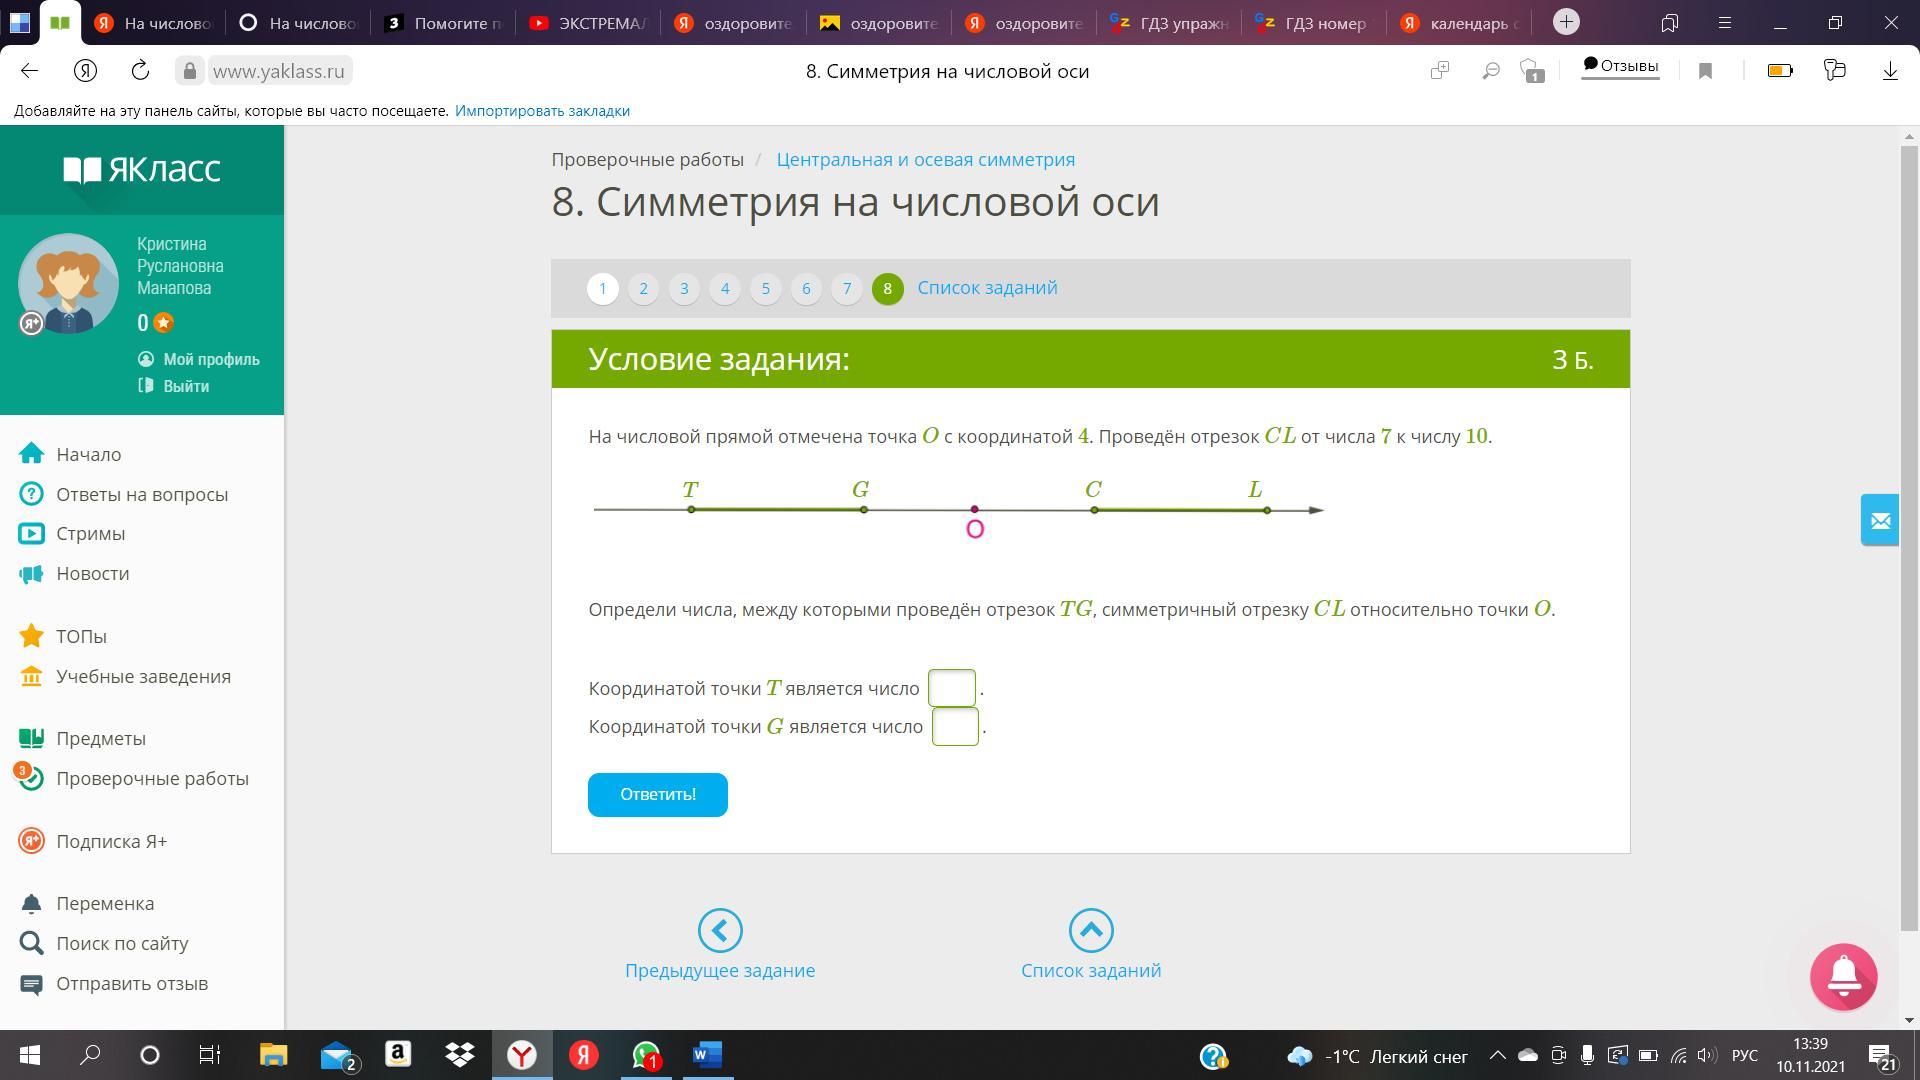1920x1080 pixels.
Task: Click the pink notification bell button
Action: click(x=1843, y=976)
